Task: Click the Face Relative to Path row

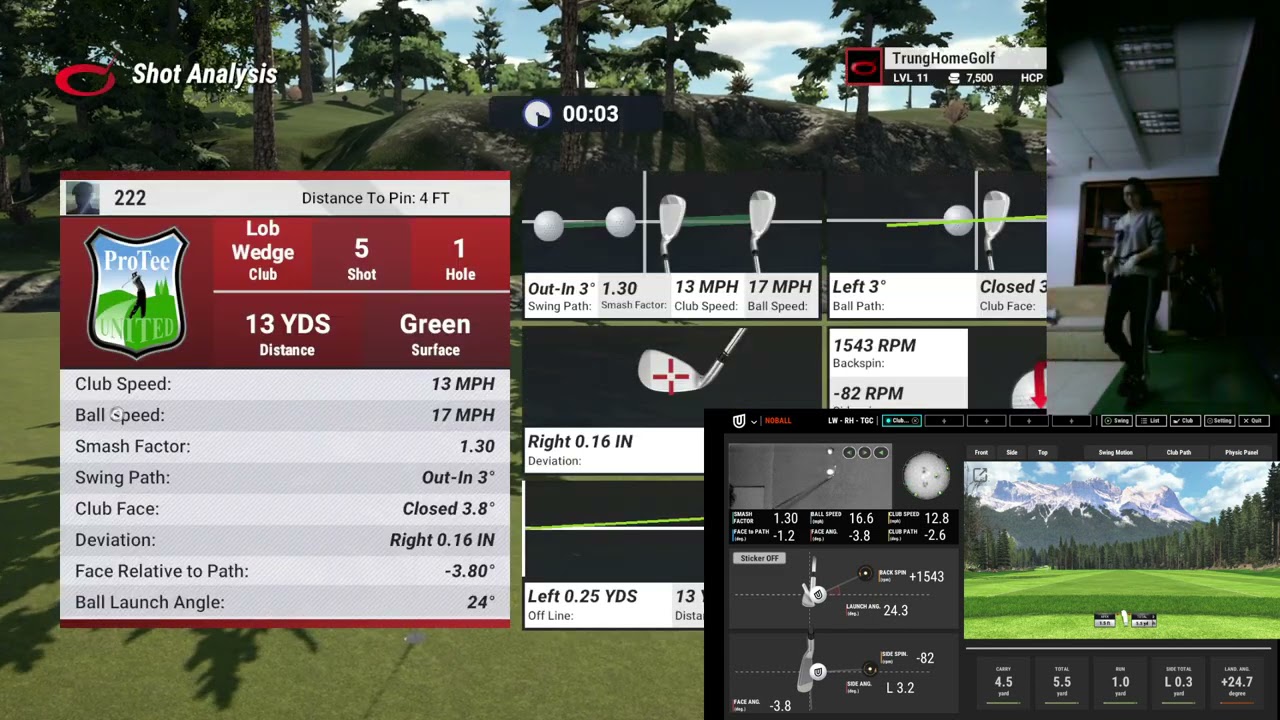Action: (x=285, y=571)
